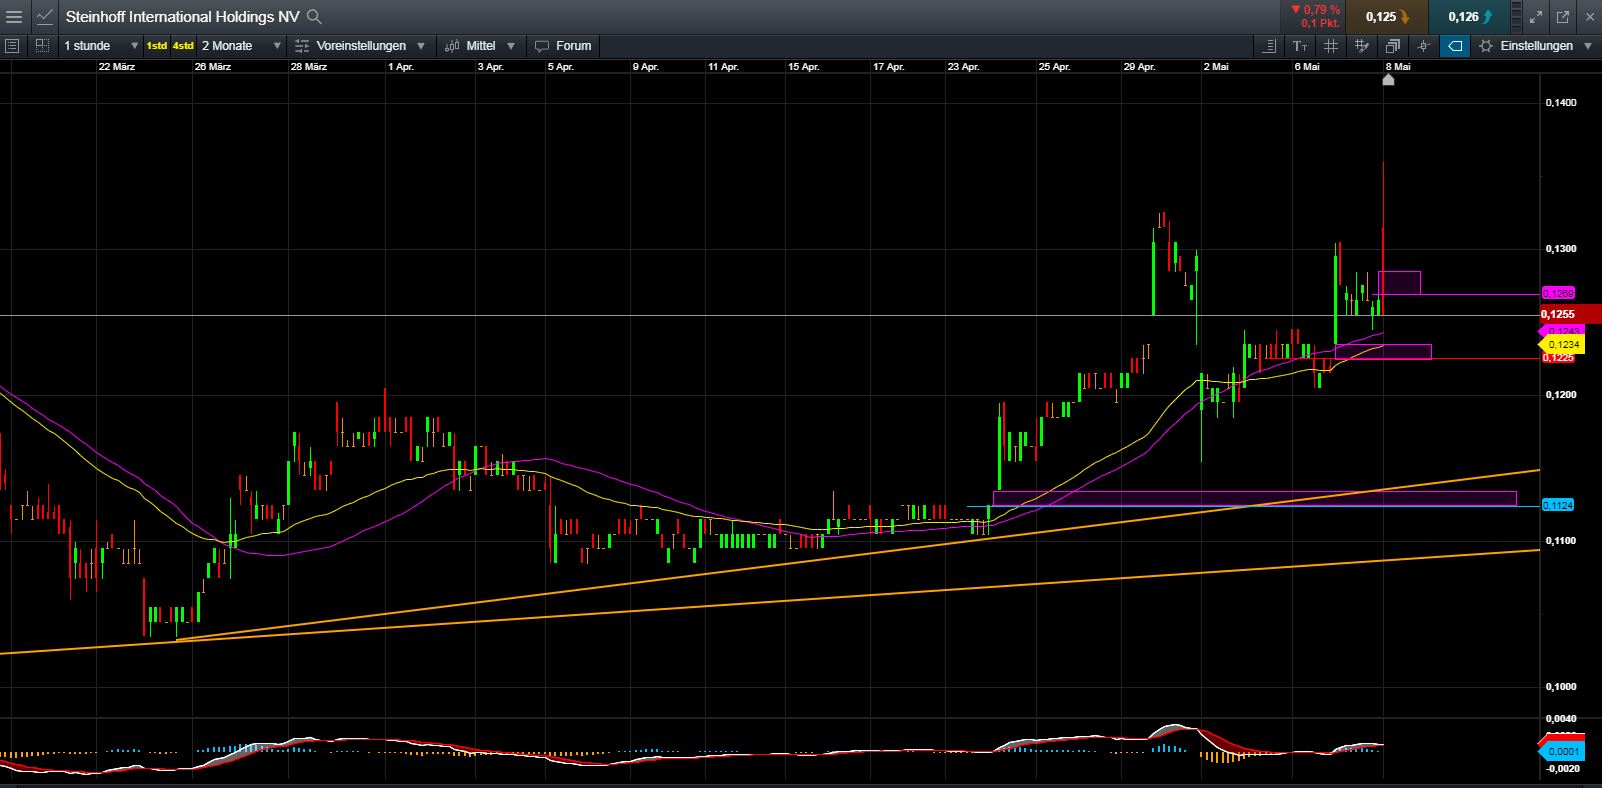1602x788 pixels.
Task: Pop out chart into new window
Action: click(x=1563, y=17)
